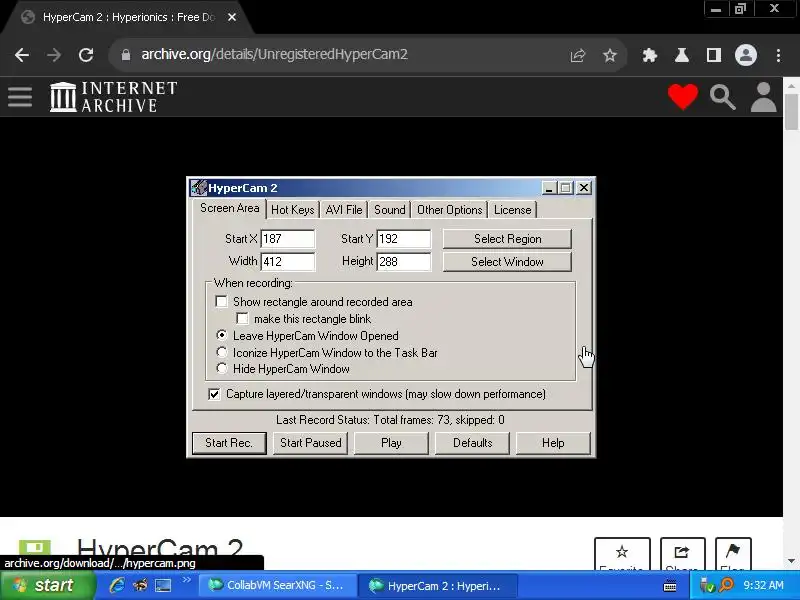800x600 pixels.
Task: Open the Hot Keys tab
Action: (x=292, y=210)
